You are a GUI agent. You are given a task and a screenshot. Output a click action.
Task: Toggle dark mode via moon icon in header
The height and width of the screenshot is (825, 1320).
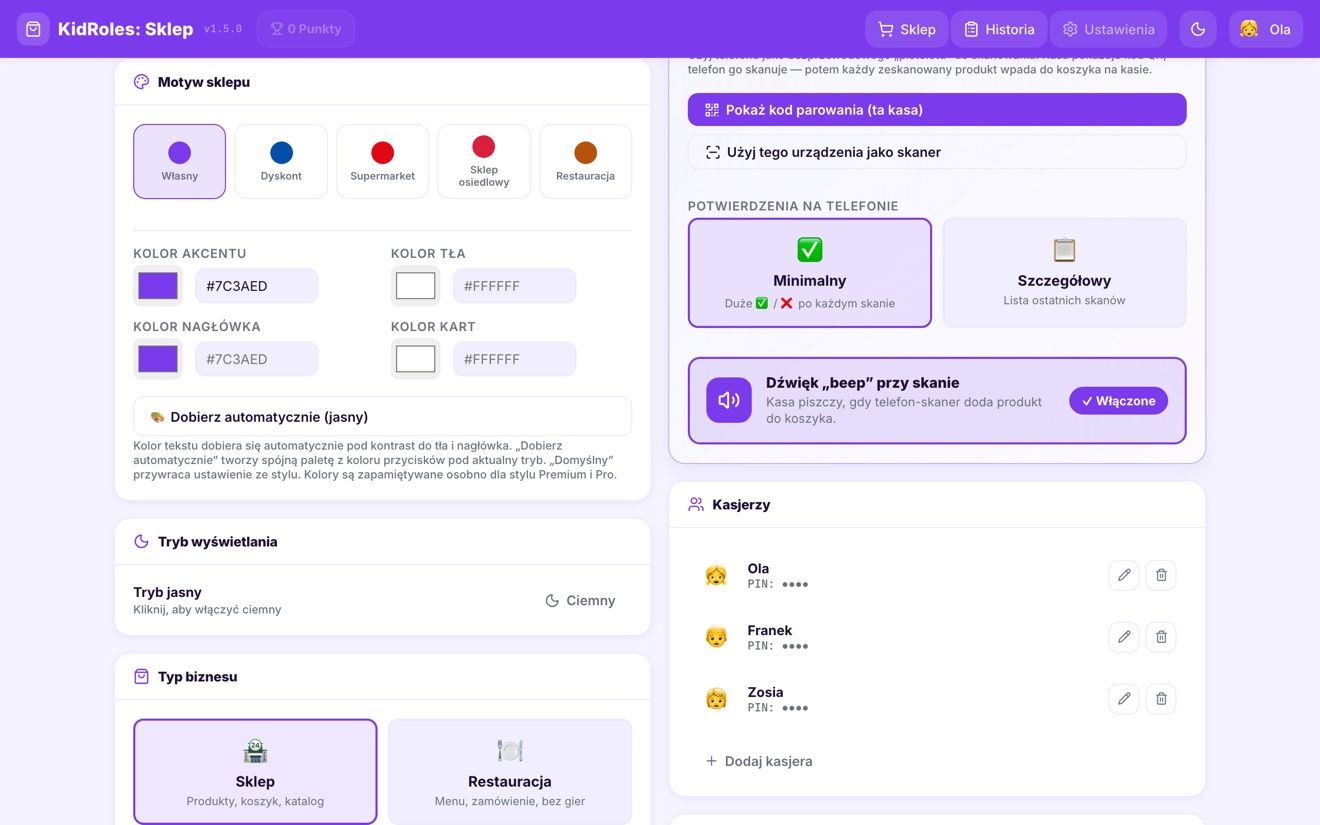click(x=1198, y=29)
